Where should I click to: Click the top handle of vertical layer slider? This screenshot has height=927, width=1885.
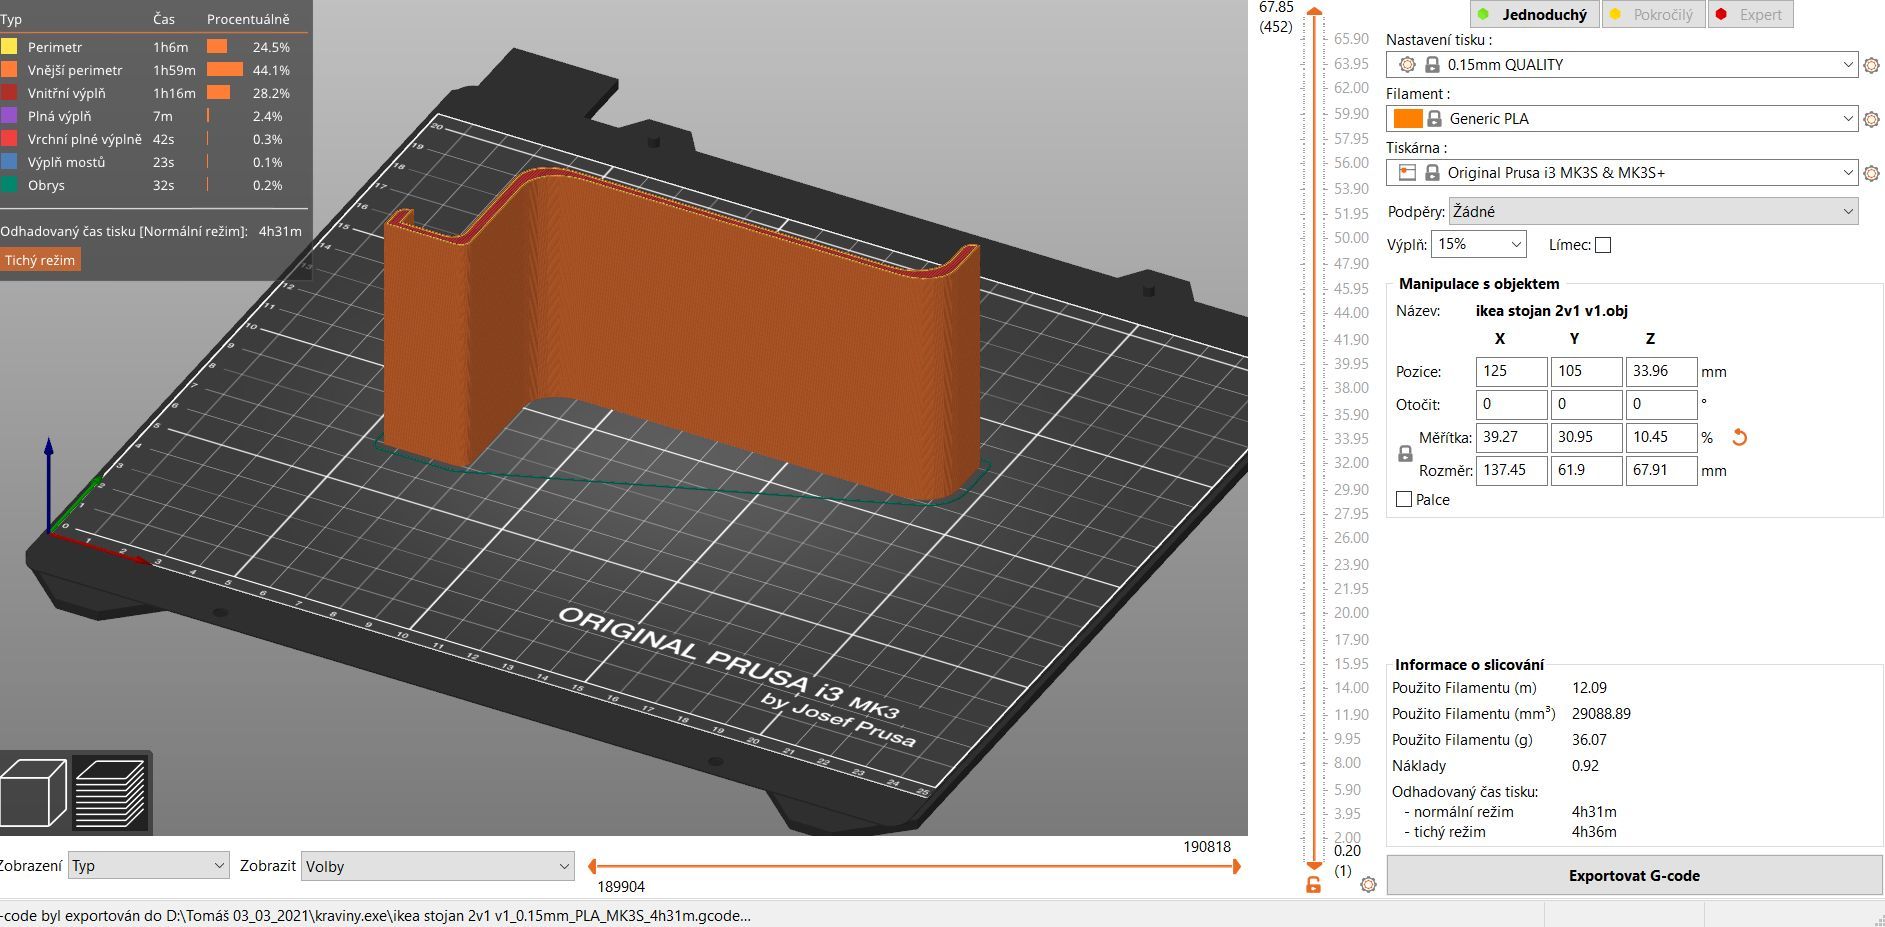pyautogui.click(x=1314, y=12)
